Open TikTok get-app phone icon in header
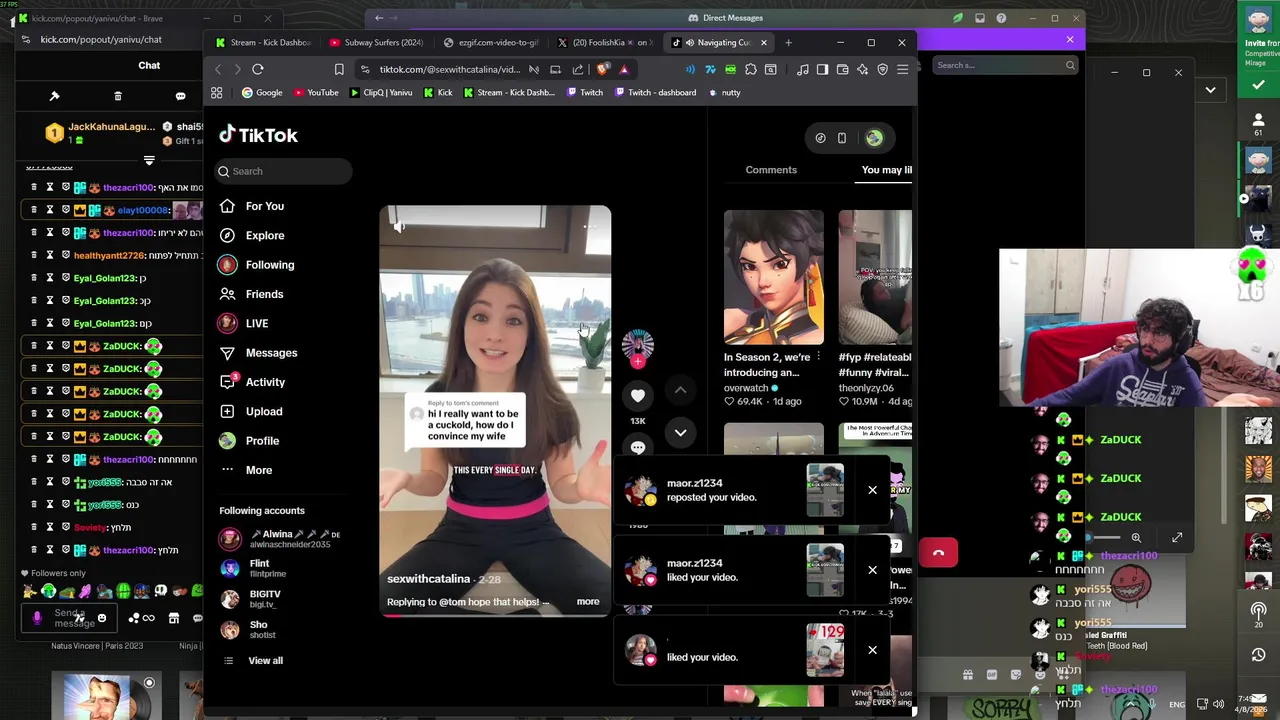1280x720 pixels. pyautogui.click(x=842, y=138)
